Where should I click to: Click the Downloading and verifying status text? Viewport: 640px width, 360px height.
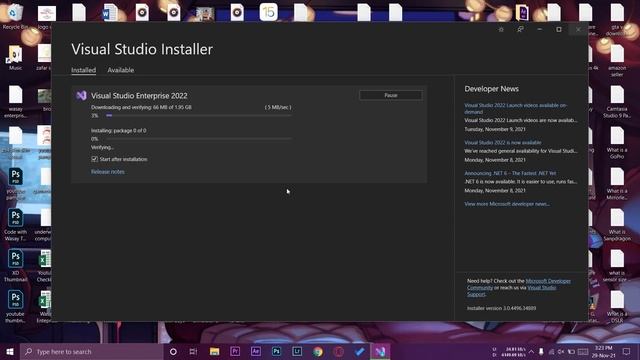(x=141, y=107)
